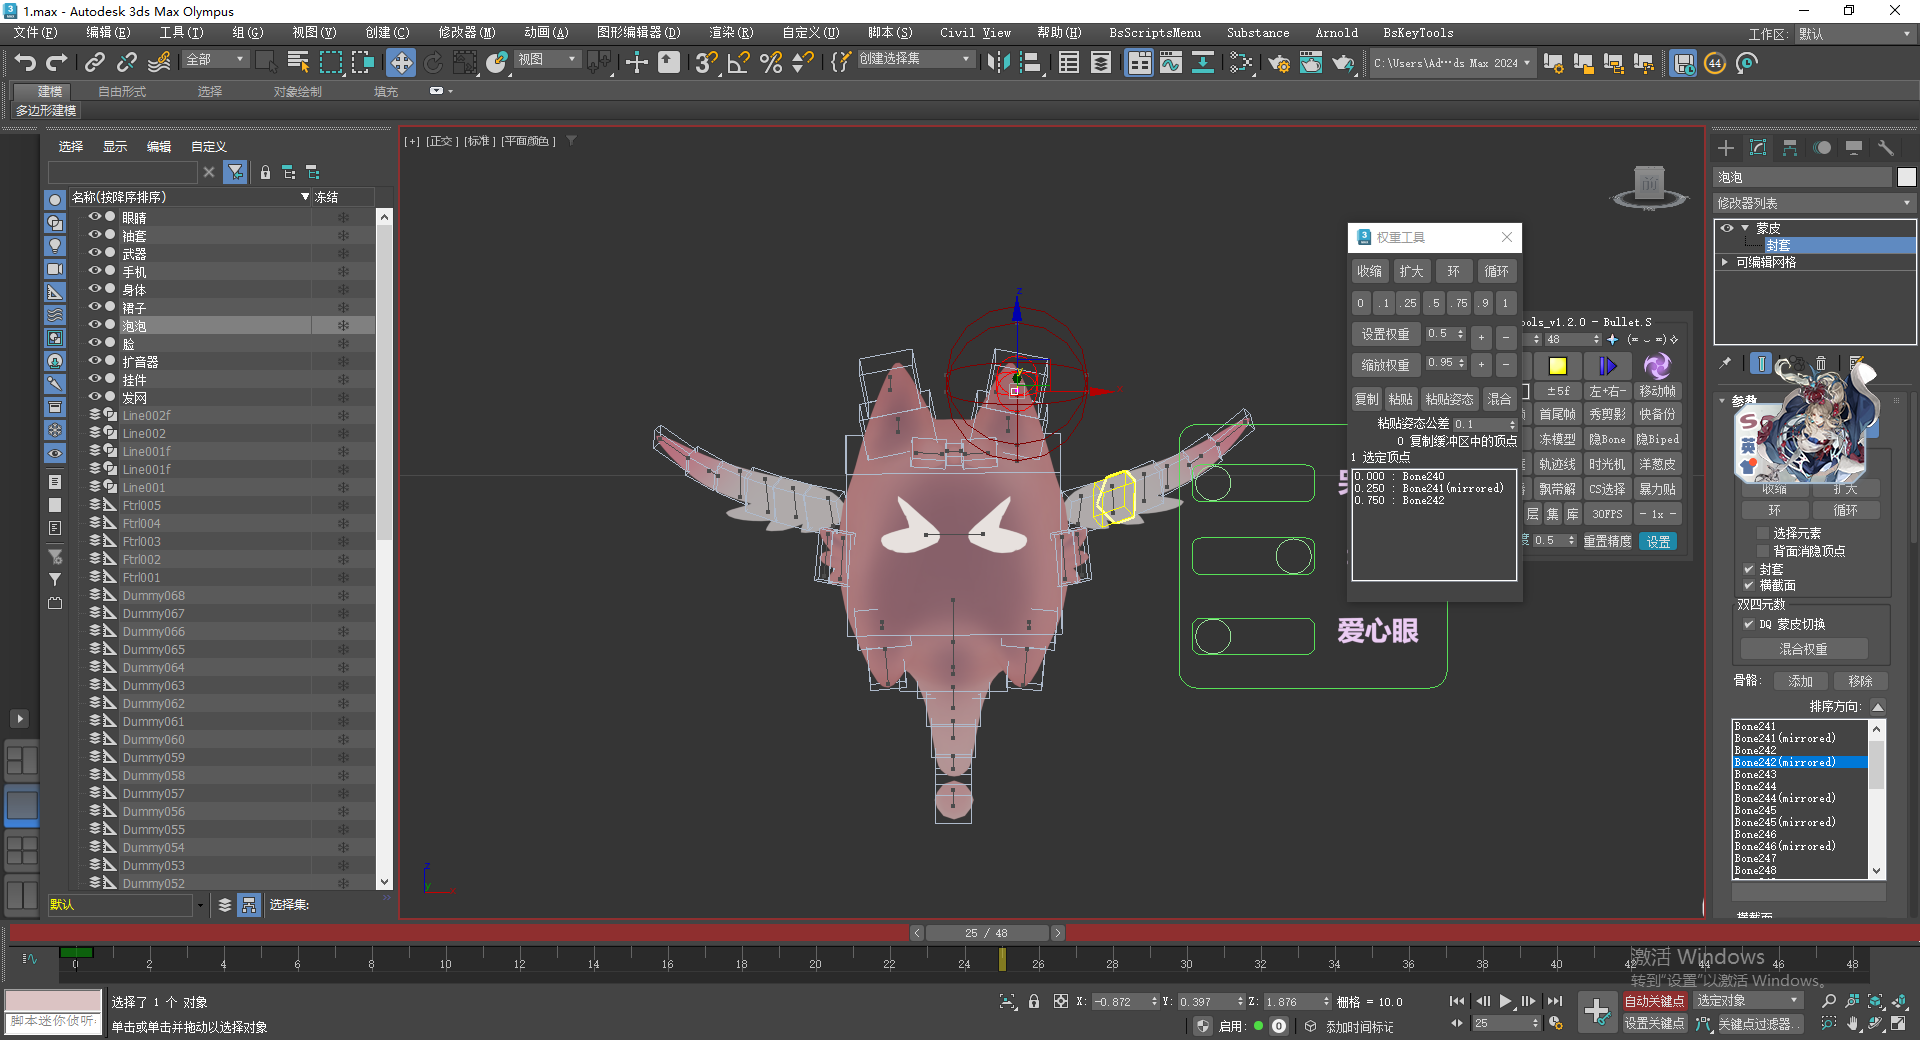This screenshot has height=1040, width=1920.
Task: Toggle the Angle Snap icon
Action: coord(739,63)
